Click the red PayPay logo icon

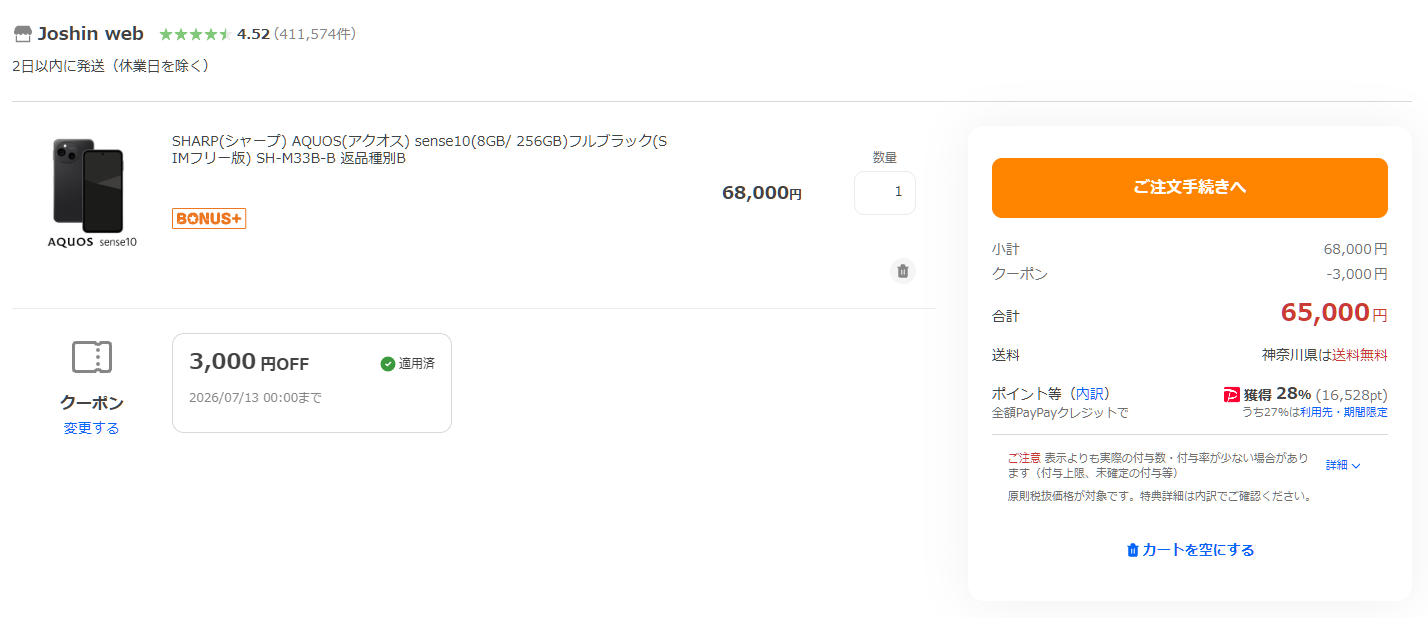(1232, 394)
